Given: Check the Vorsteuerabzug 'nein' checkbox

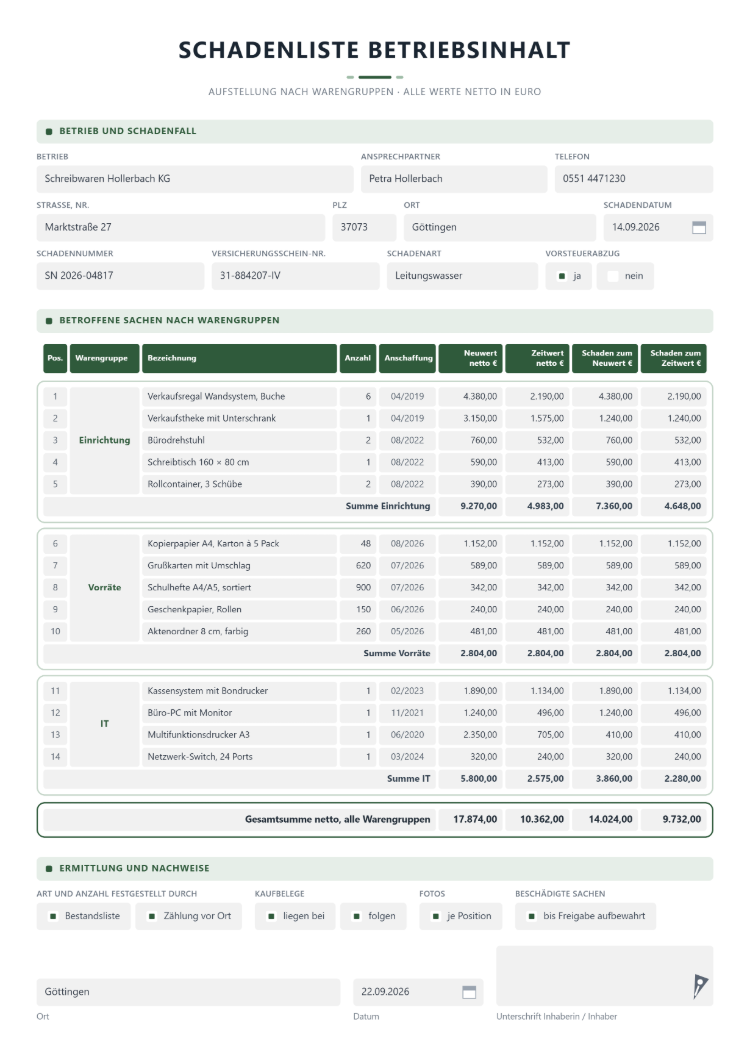Looking at the screenshot, I should (613, 276).
